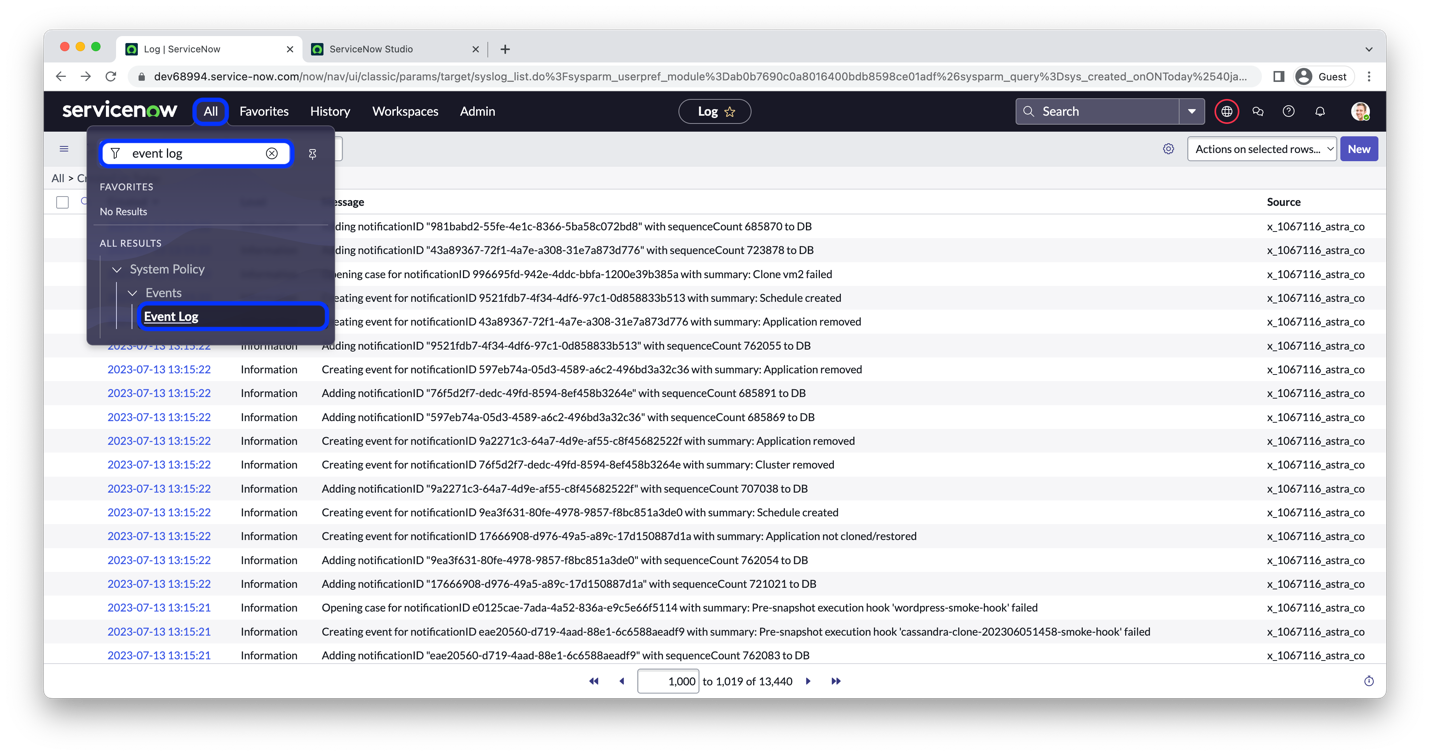
Task: Reload the page with browser refresh
Action: pos(111,76)
